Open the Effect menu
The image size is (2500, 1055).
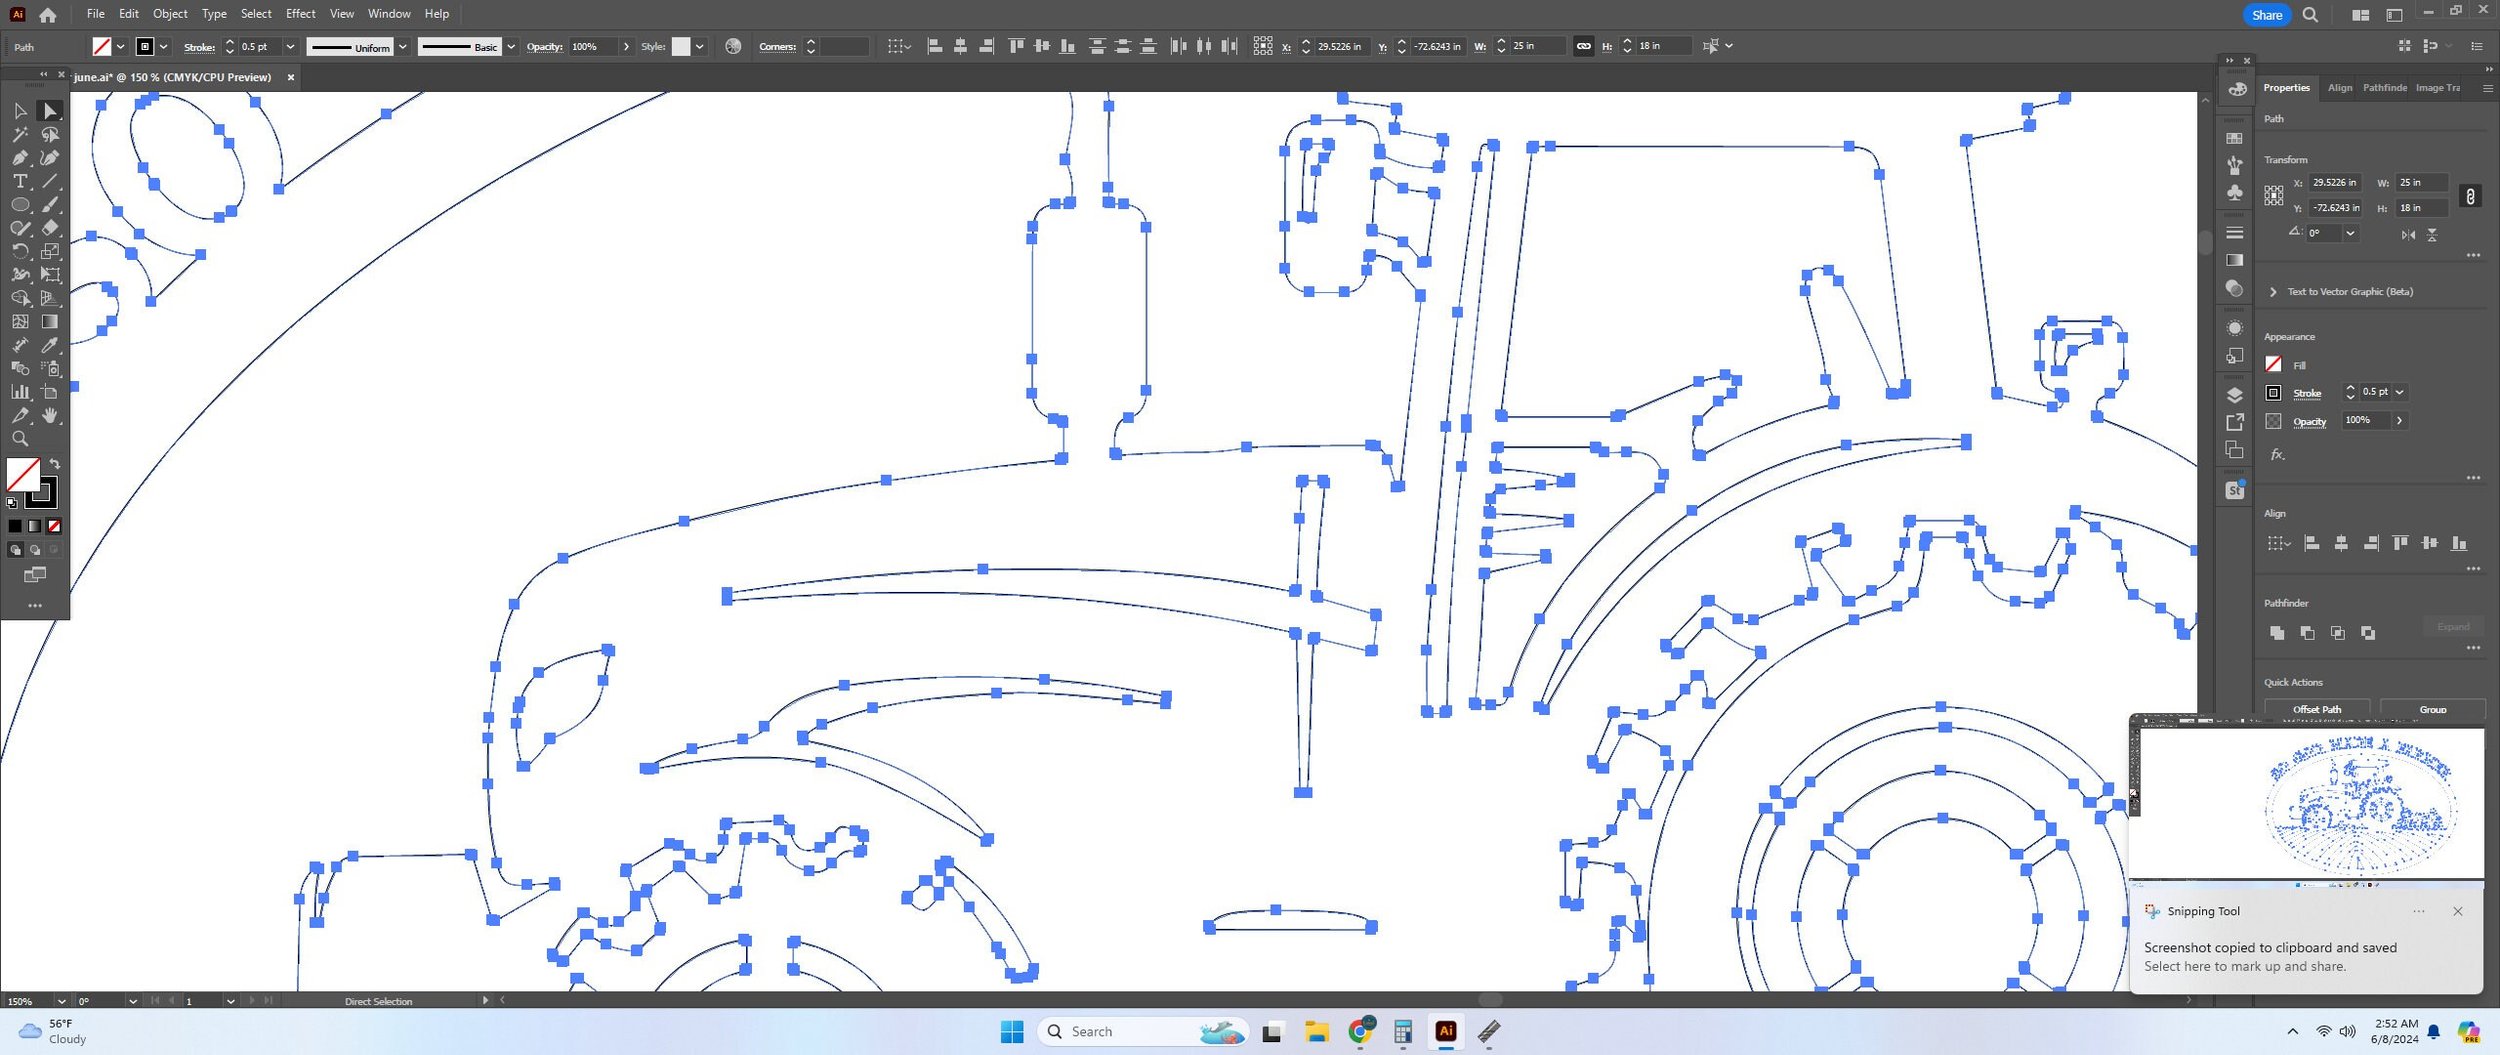[x=300, y=14]
